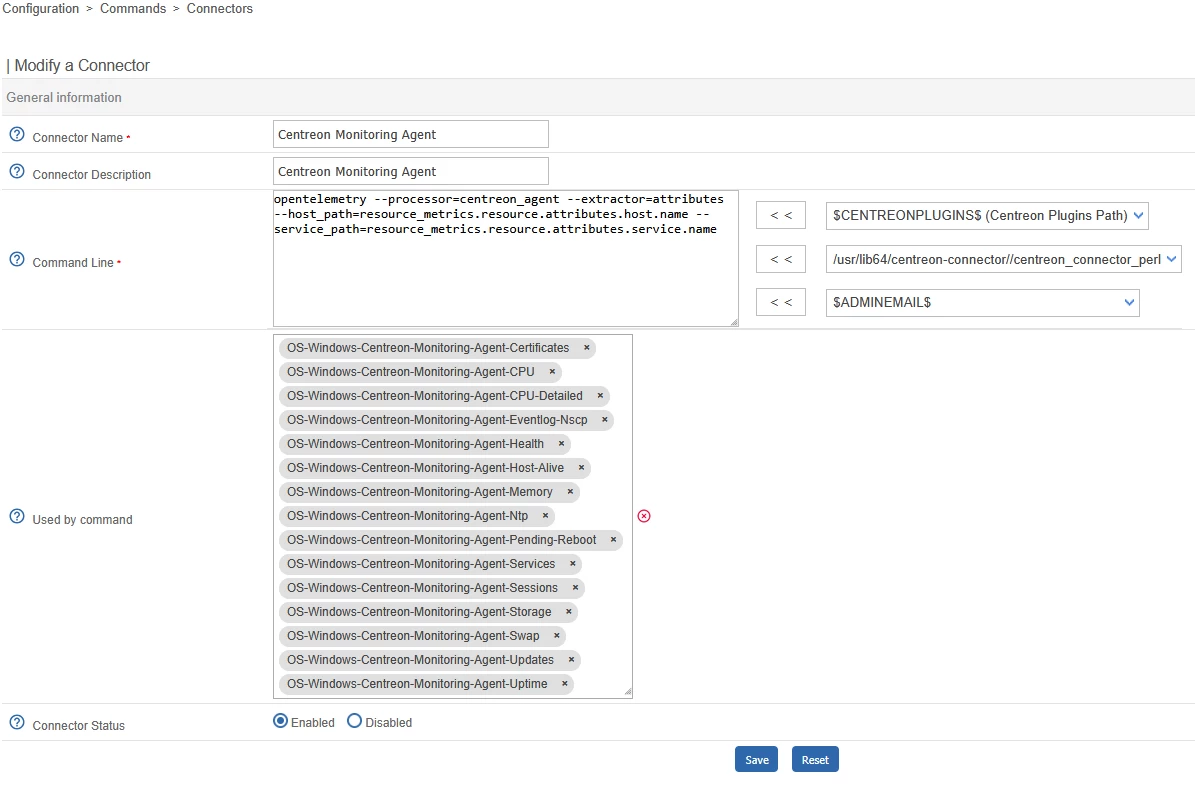The height and width of the screenshot is (805, 1195).
Task: Remove the Agent-Services tag
Action: pos(573,564)
